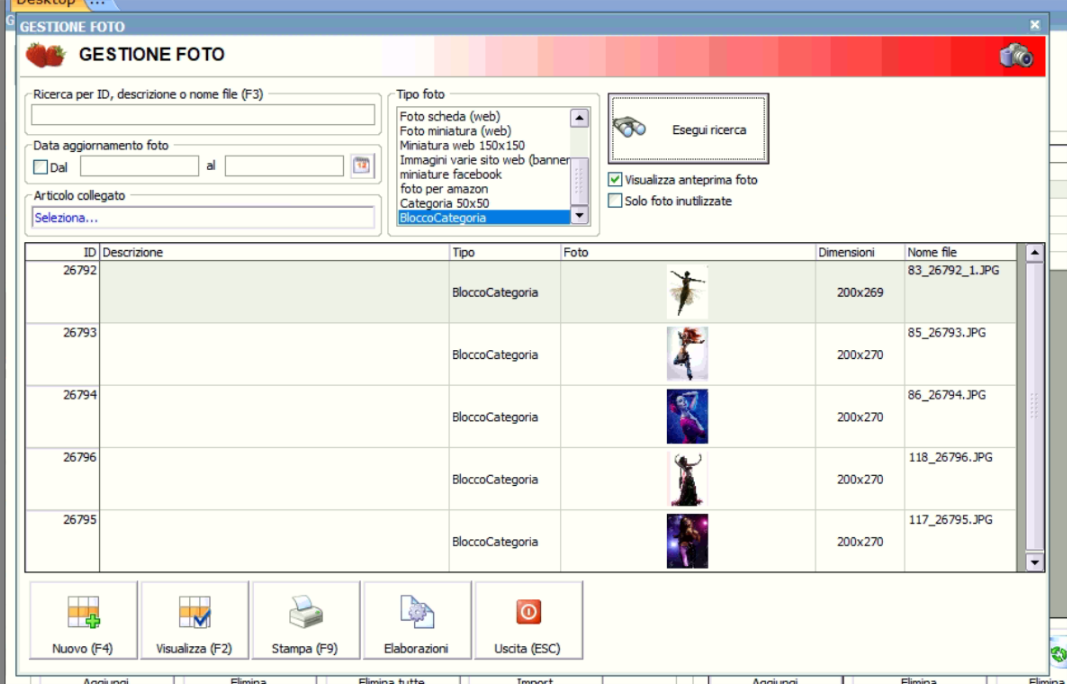Check Solo foto inutilizzate
The height and width of the screenshot is (684, 1067).
pos(615,201)
